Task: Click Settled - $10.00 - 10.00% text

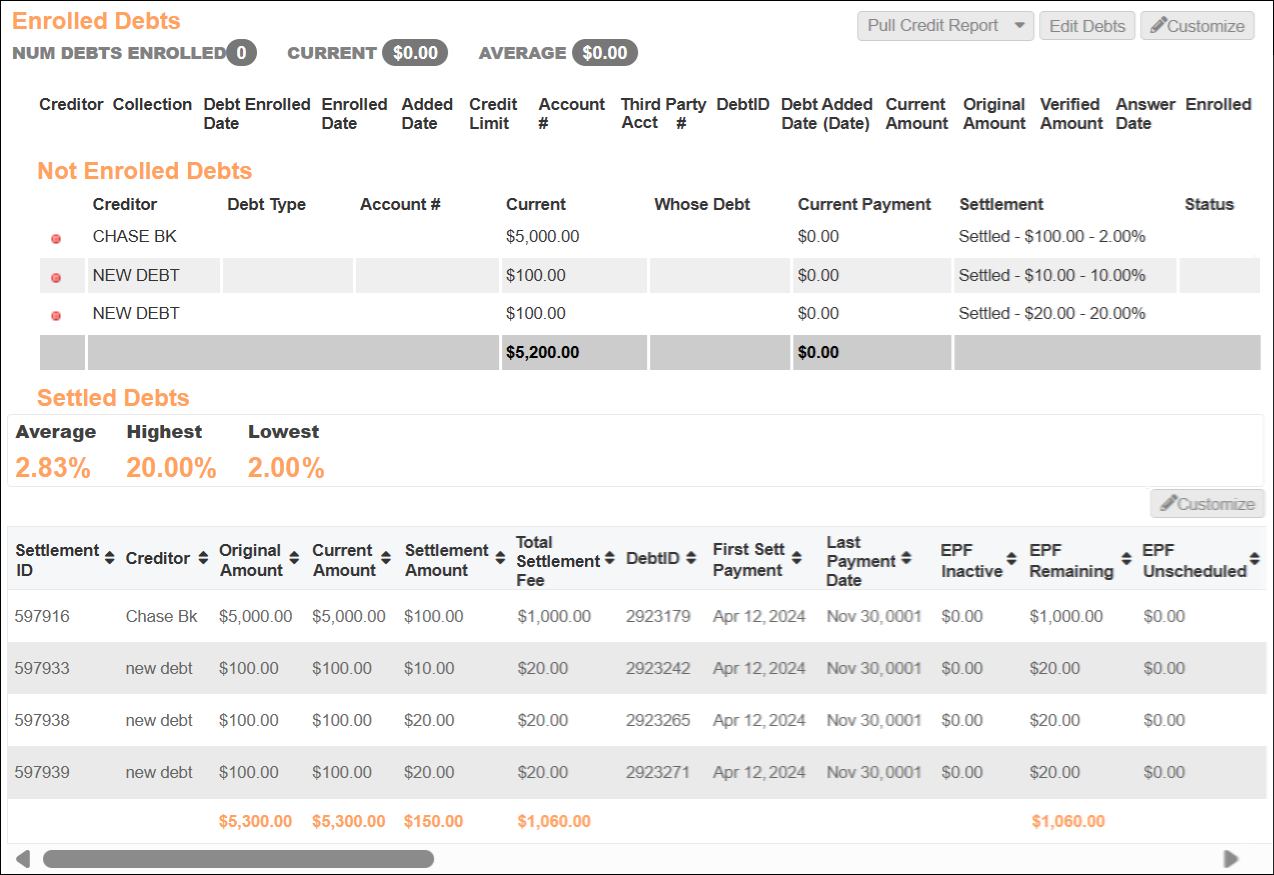Action: point(1052,275)
